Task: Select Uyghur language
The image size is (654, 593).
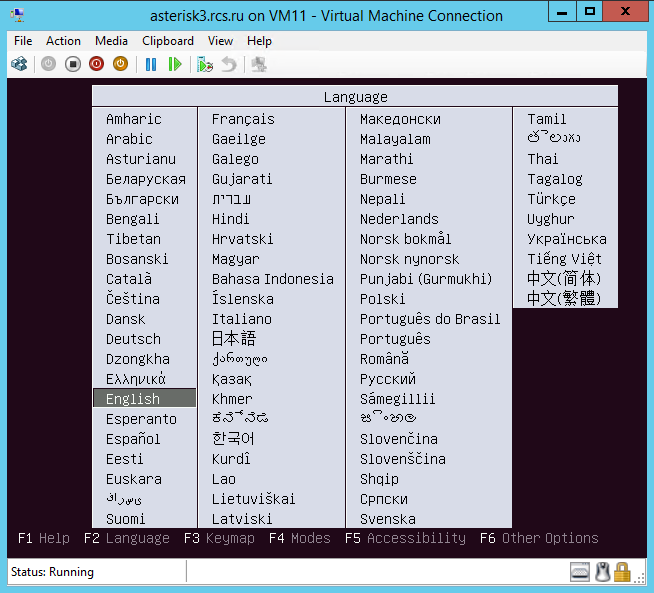Action: click(551, 219)
